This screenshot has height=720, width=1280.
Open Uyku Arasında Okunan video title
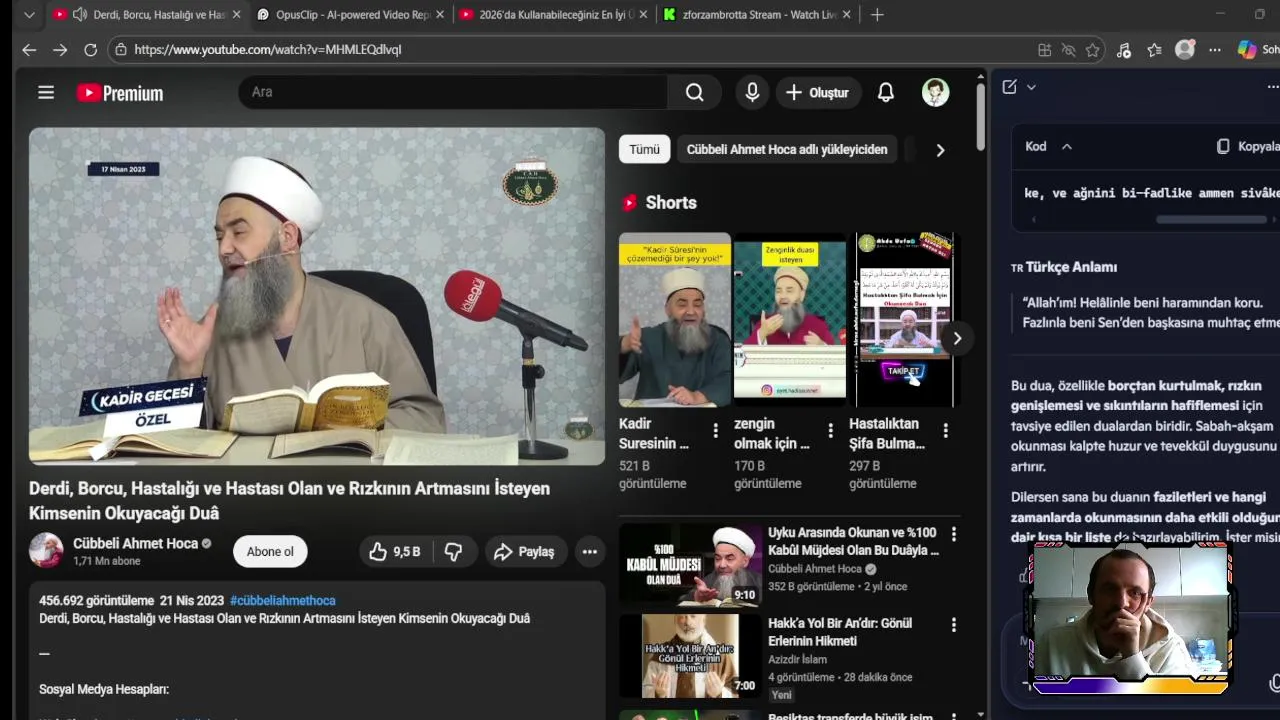[853, 541]
